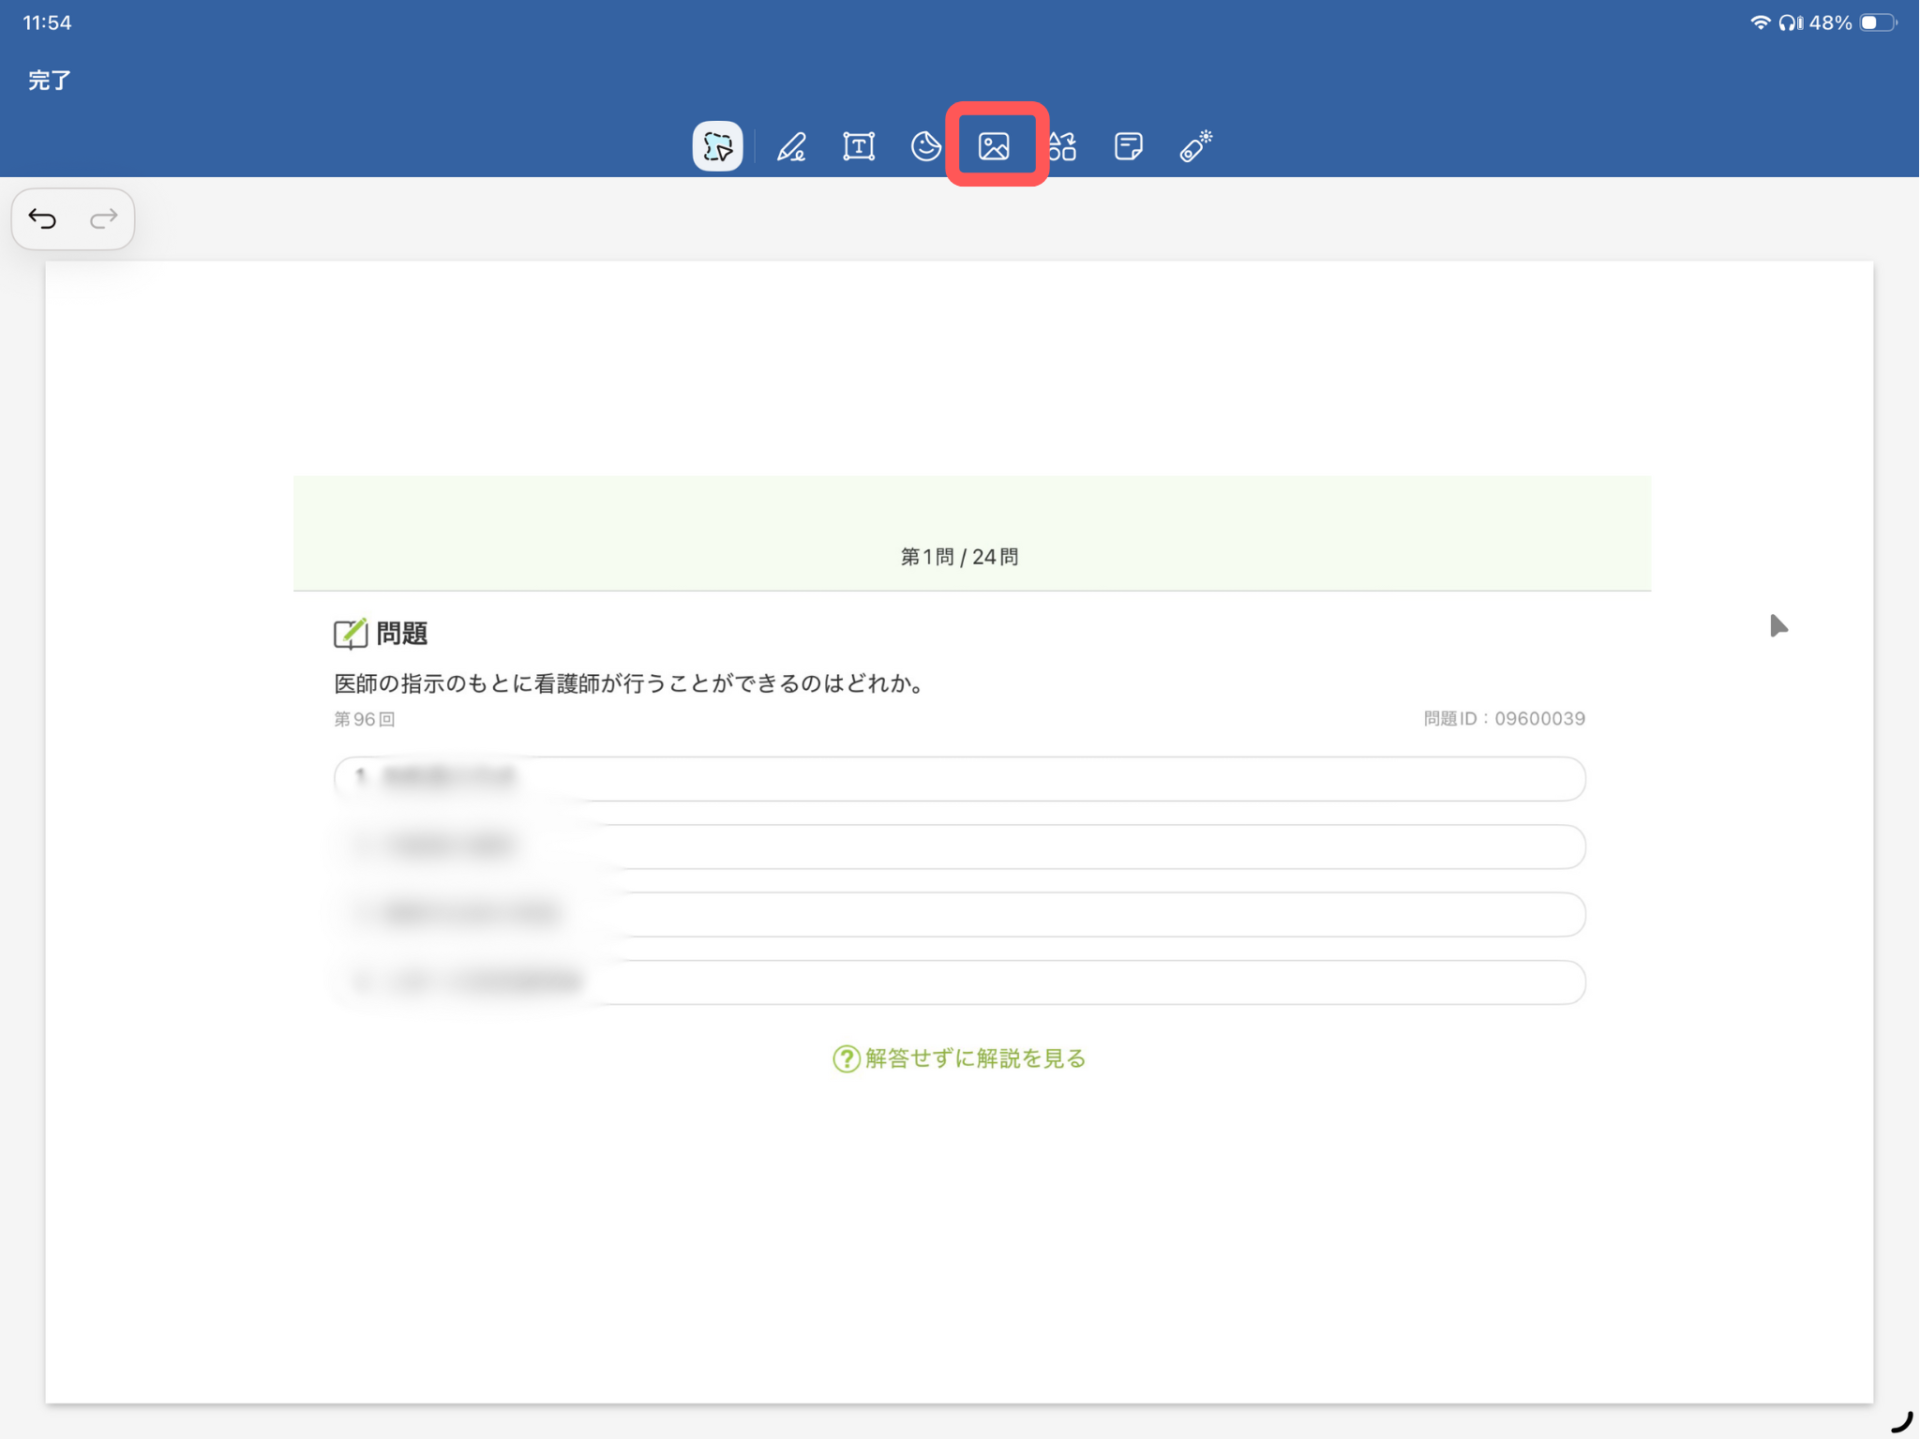This screenshot has width=1920, height=1439.
Task: Pick the third answer option
Action: (959, 914)
